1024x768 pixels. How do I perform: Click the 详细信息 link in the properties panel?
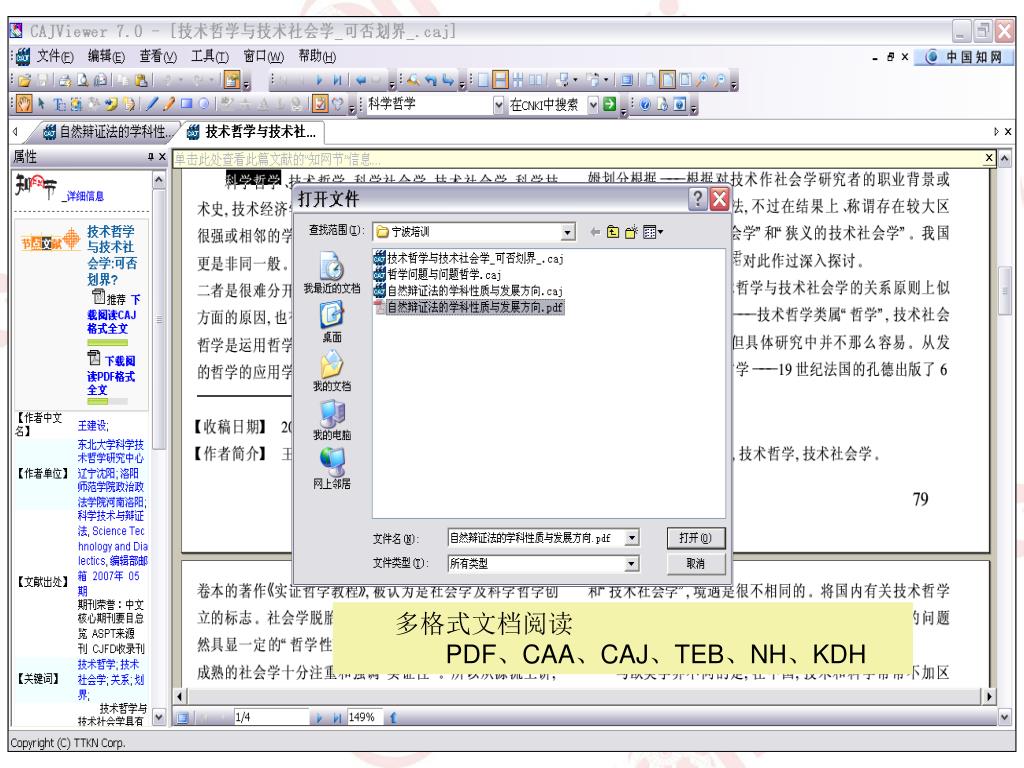pyautogui.click(x=84, y=196)
